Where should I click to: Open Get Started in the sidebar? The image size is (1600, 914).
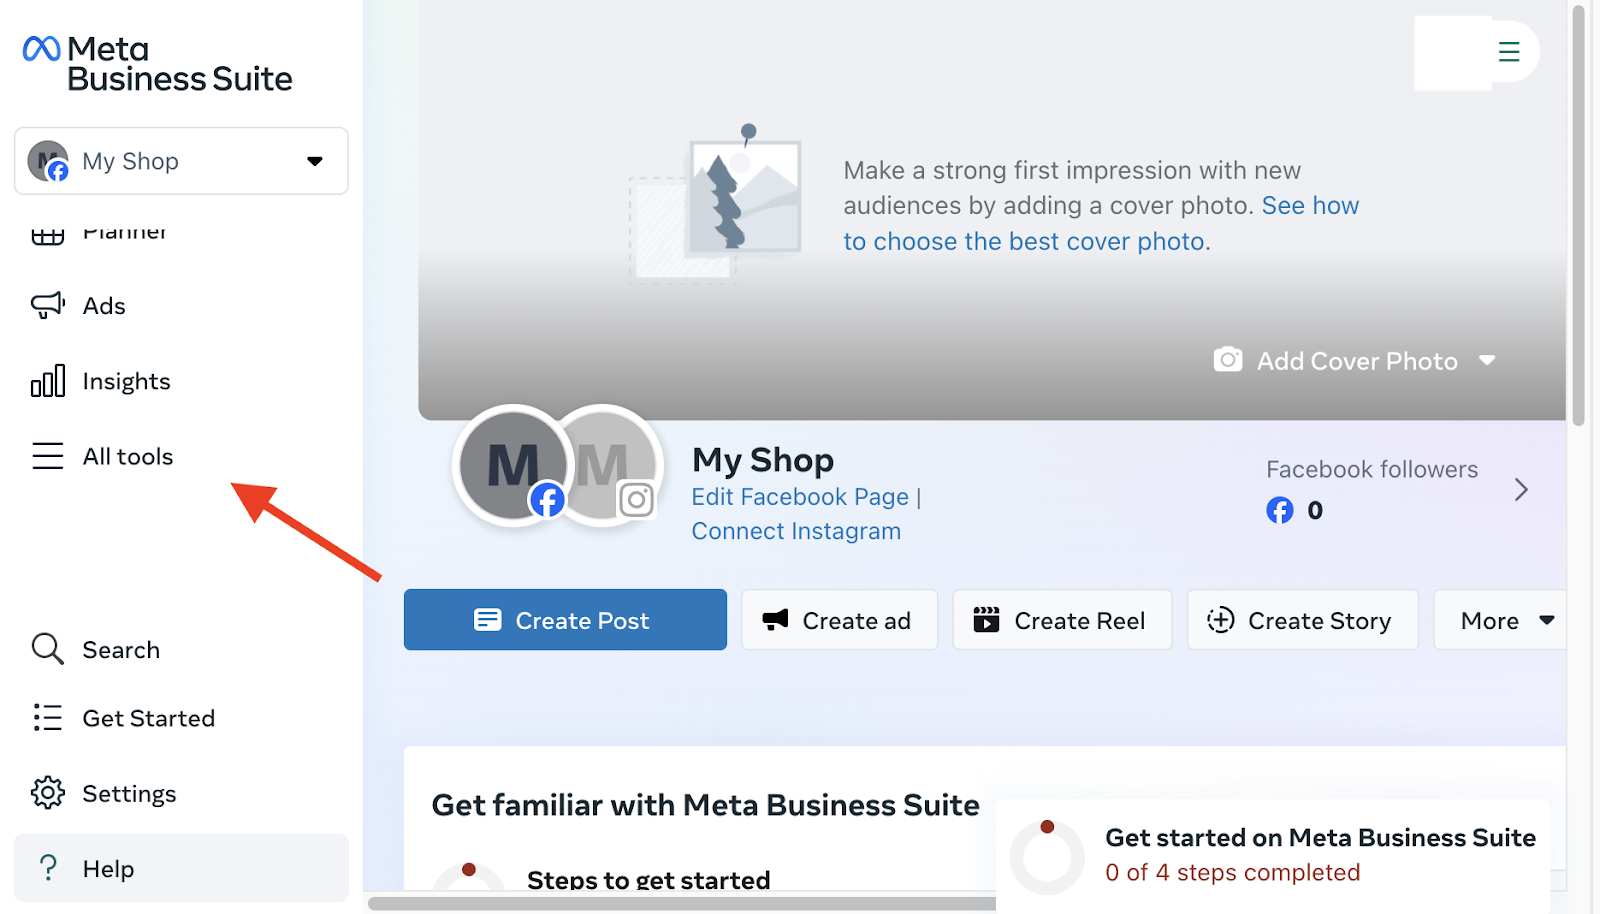tap(148, 718)
